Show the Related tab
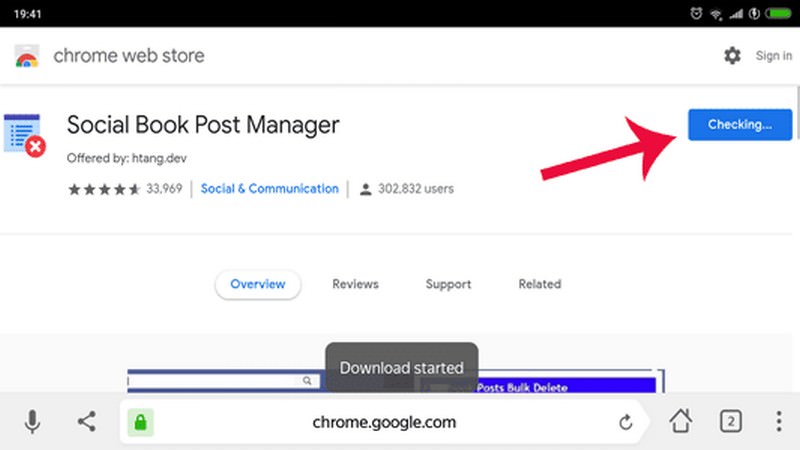The width and height of the screenshot is (800, 450). tap(539, 284)
